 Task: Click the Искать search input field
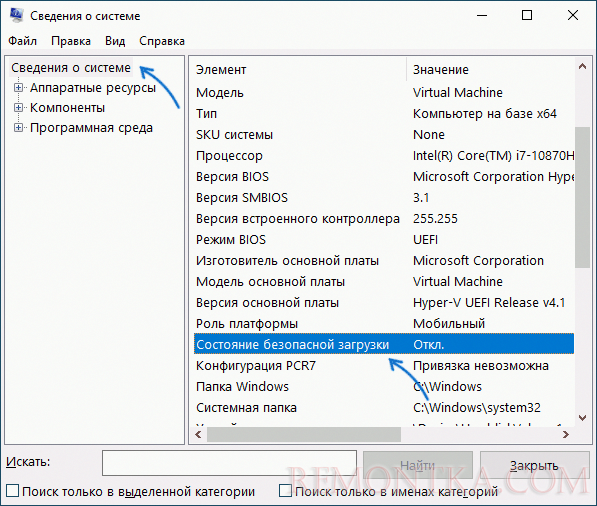click(229, 463)
